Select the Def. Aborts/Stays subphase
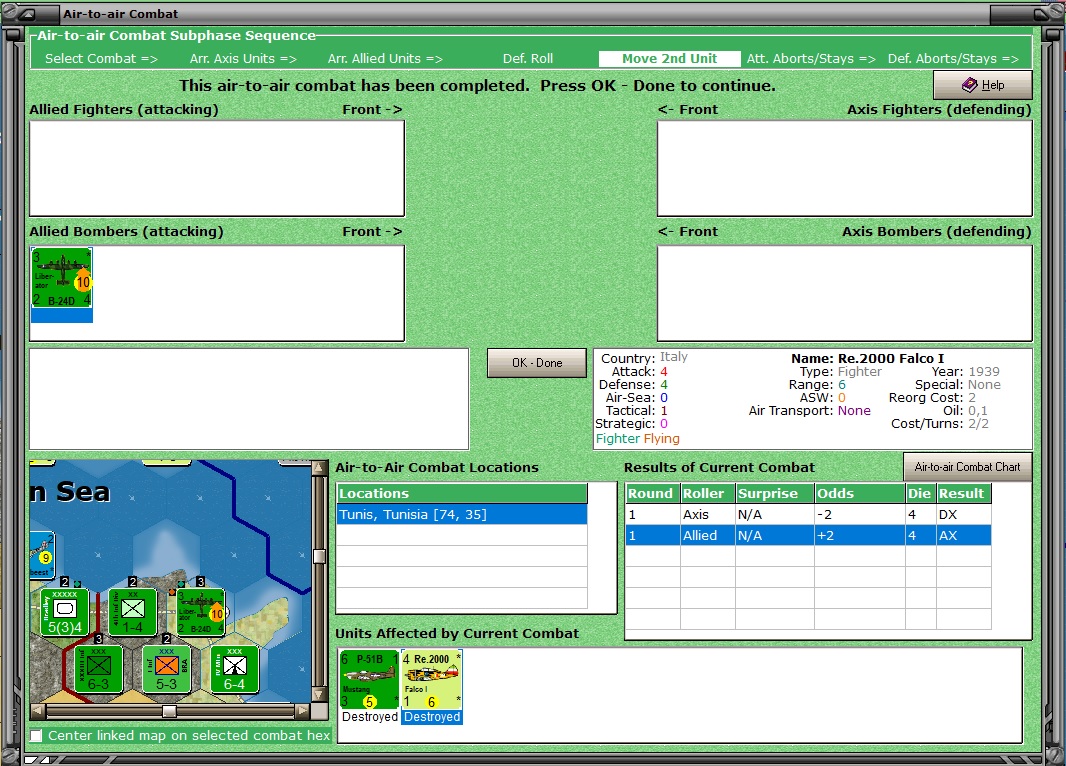The height and width of the screenshot is (766, 1066). click(x=953, y=58)
